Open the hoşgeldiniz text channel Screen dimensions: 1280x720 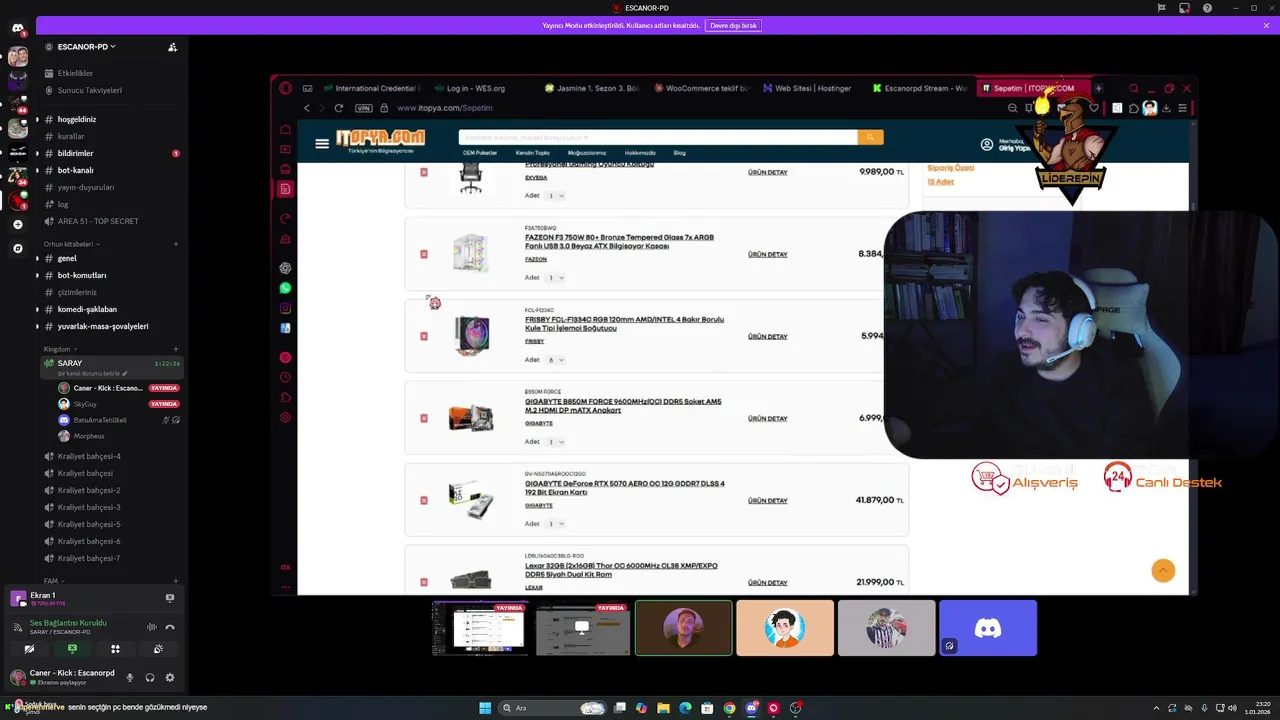coord(77,119)
